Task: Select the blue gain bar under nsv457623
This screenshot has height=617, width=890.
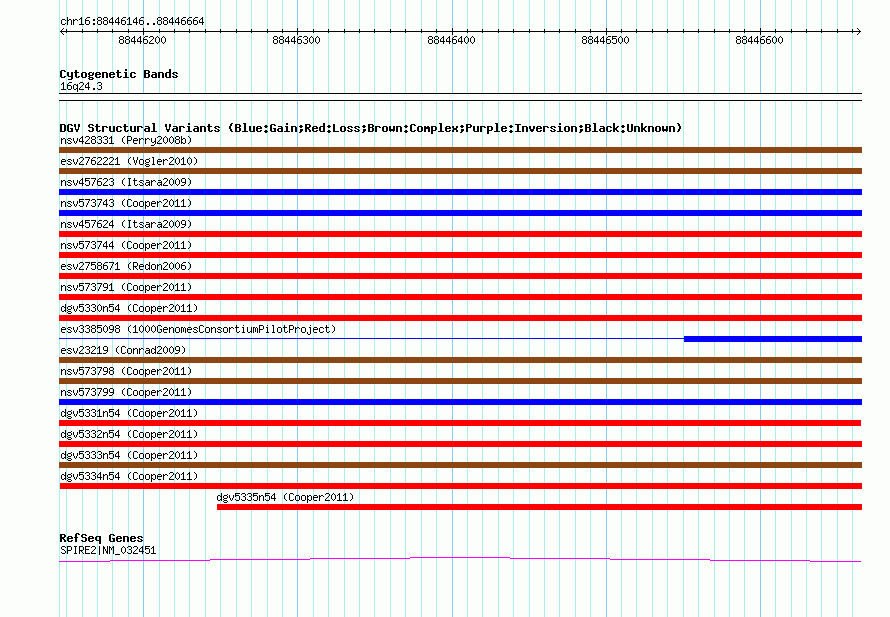Action: (x=460, y=192)
